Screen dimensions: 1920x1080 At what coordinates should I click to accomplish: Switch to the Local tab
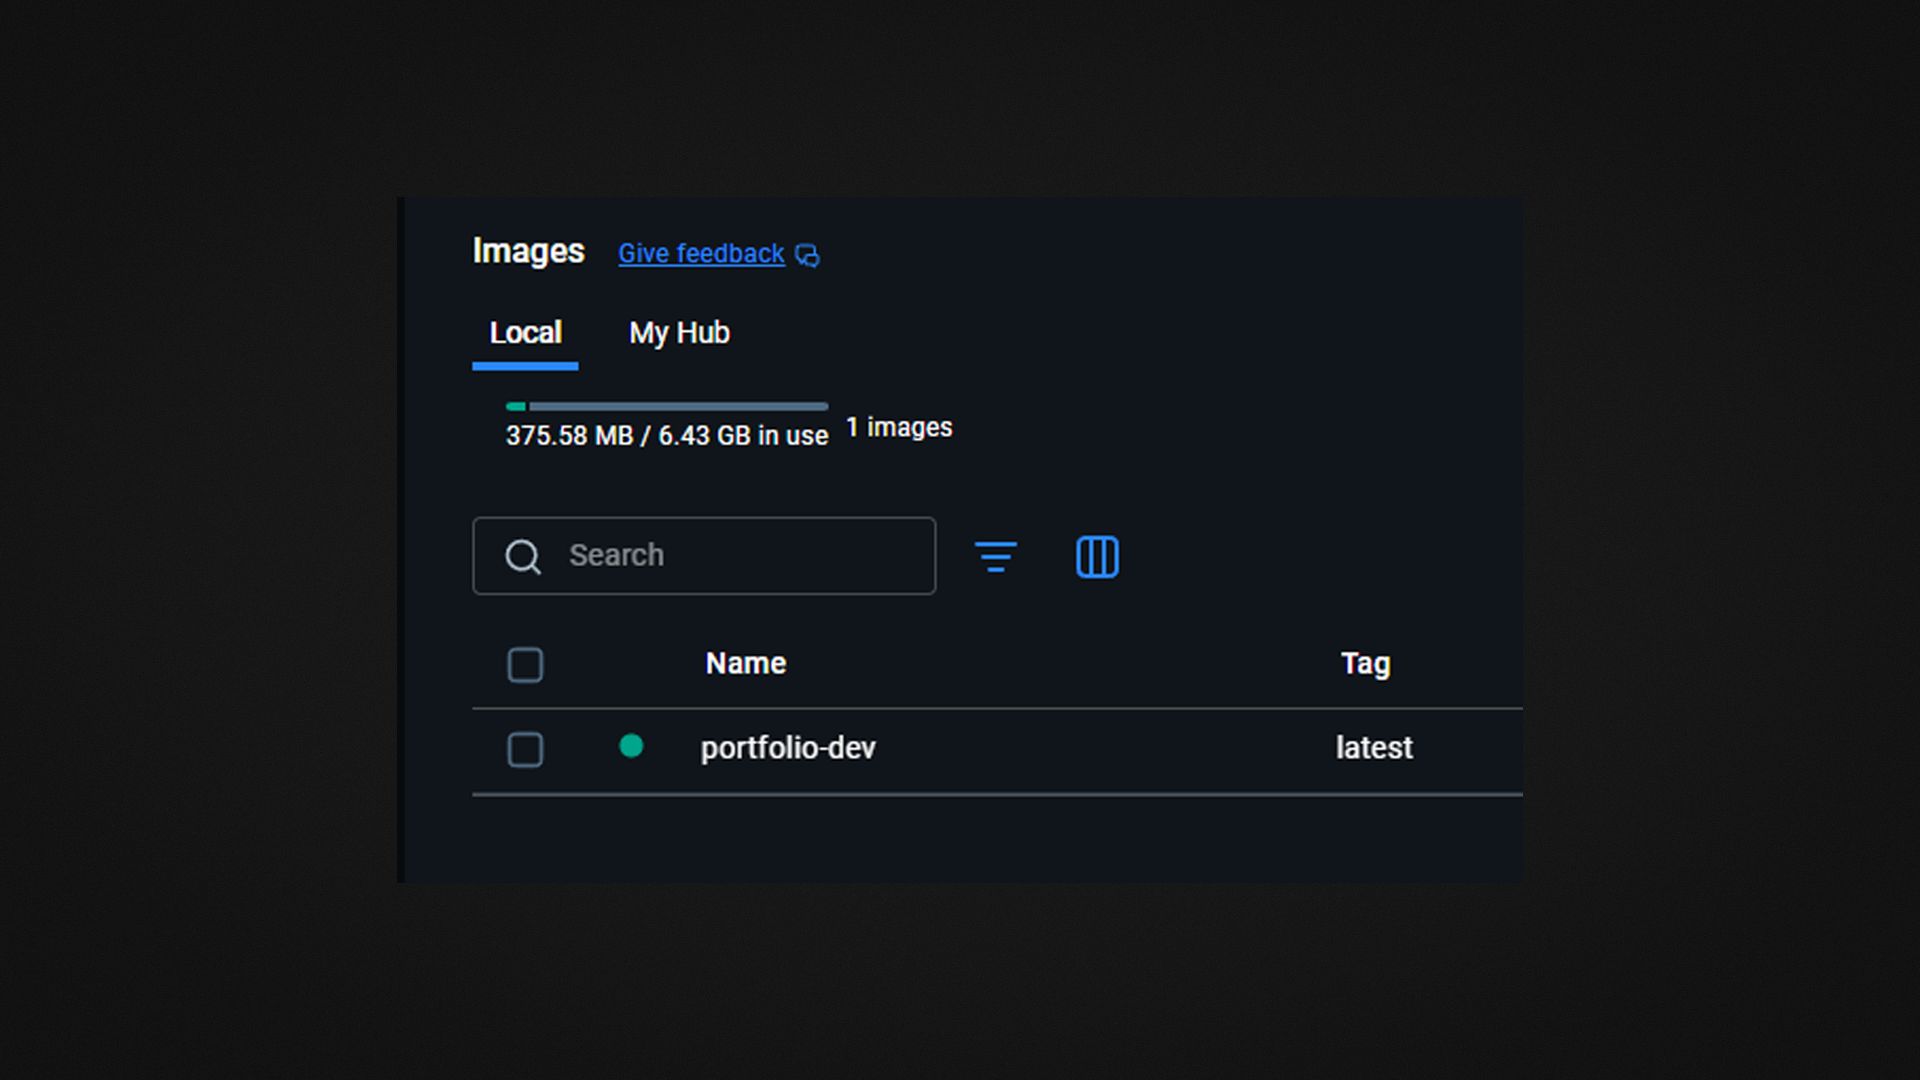(x=525, y=333)
